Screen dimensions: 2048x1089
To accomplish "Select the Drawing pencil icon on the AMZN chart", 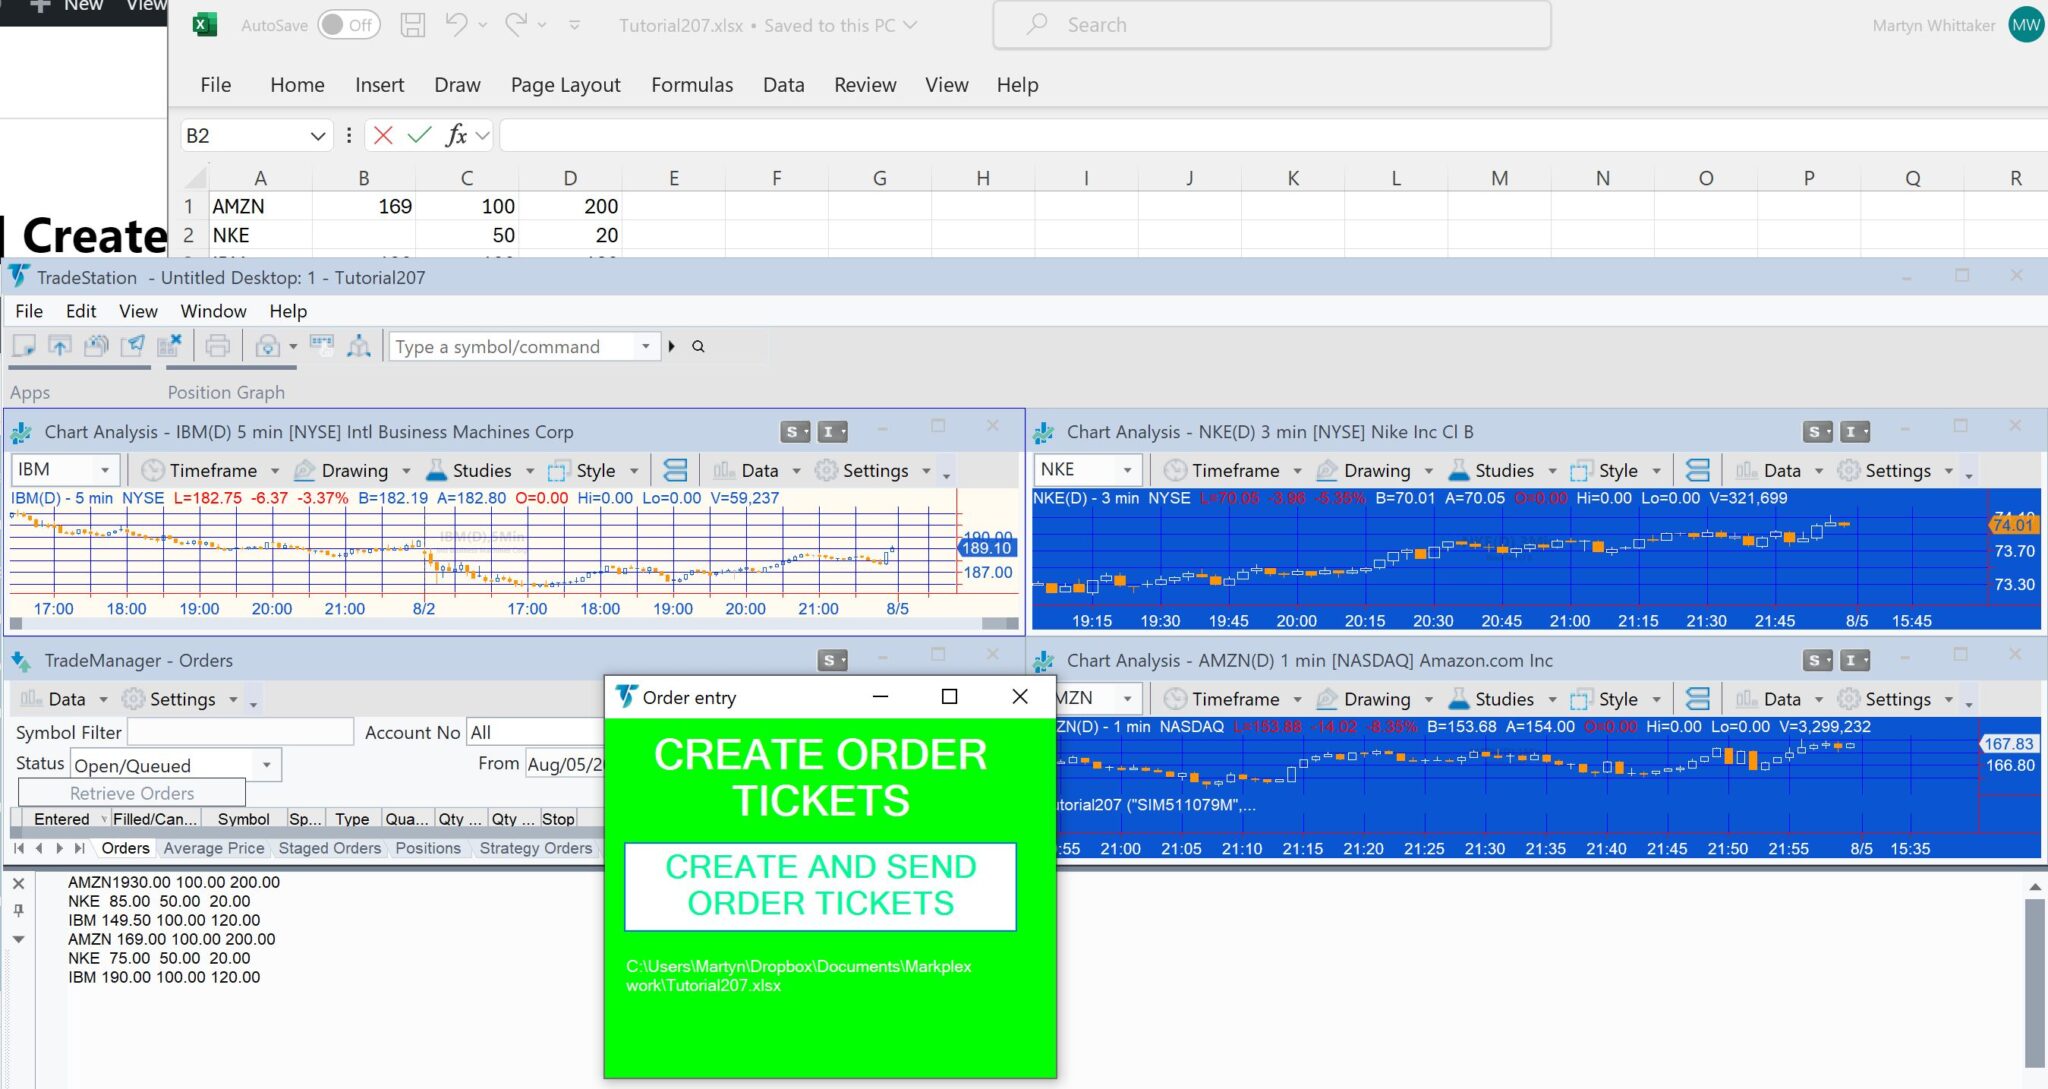I will coord(1326,698).
